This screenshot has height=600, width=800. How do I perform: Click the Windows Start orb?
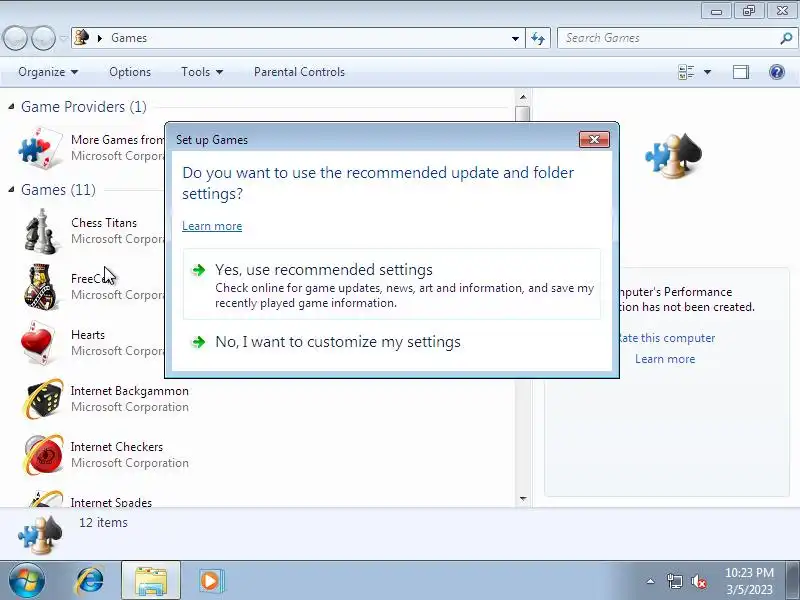pos(26,581)
